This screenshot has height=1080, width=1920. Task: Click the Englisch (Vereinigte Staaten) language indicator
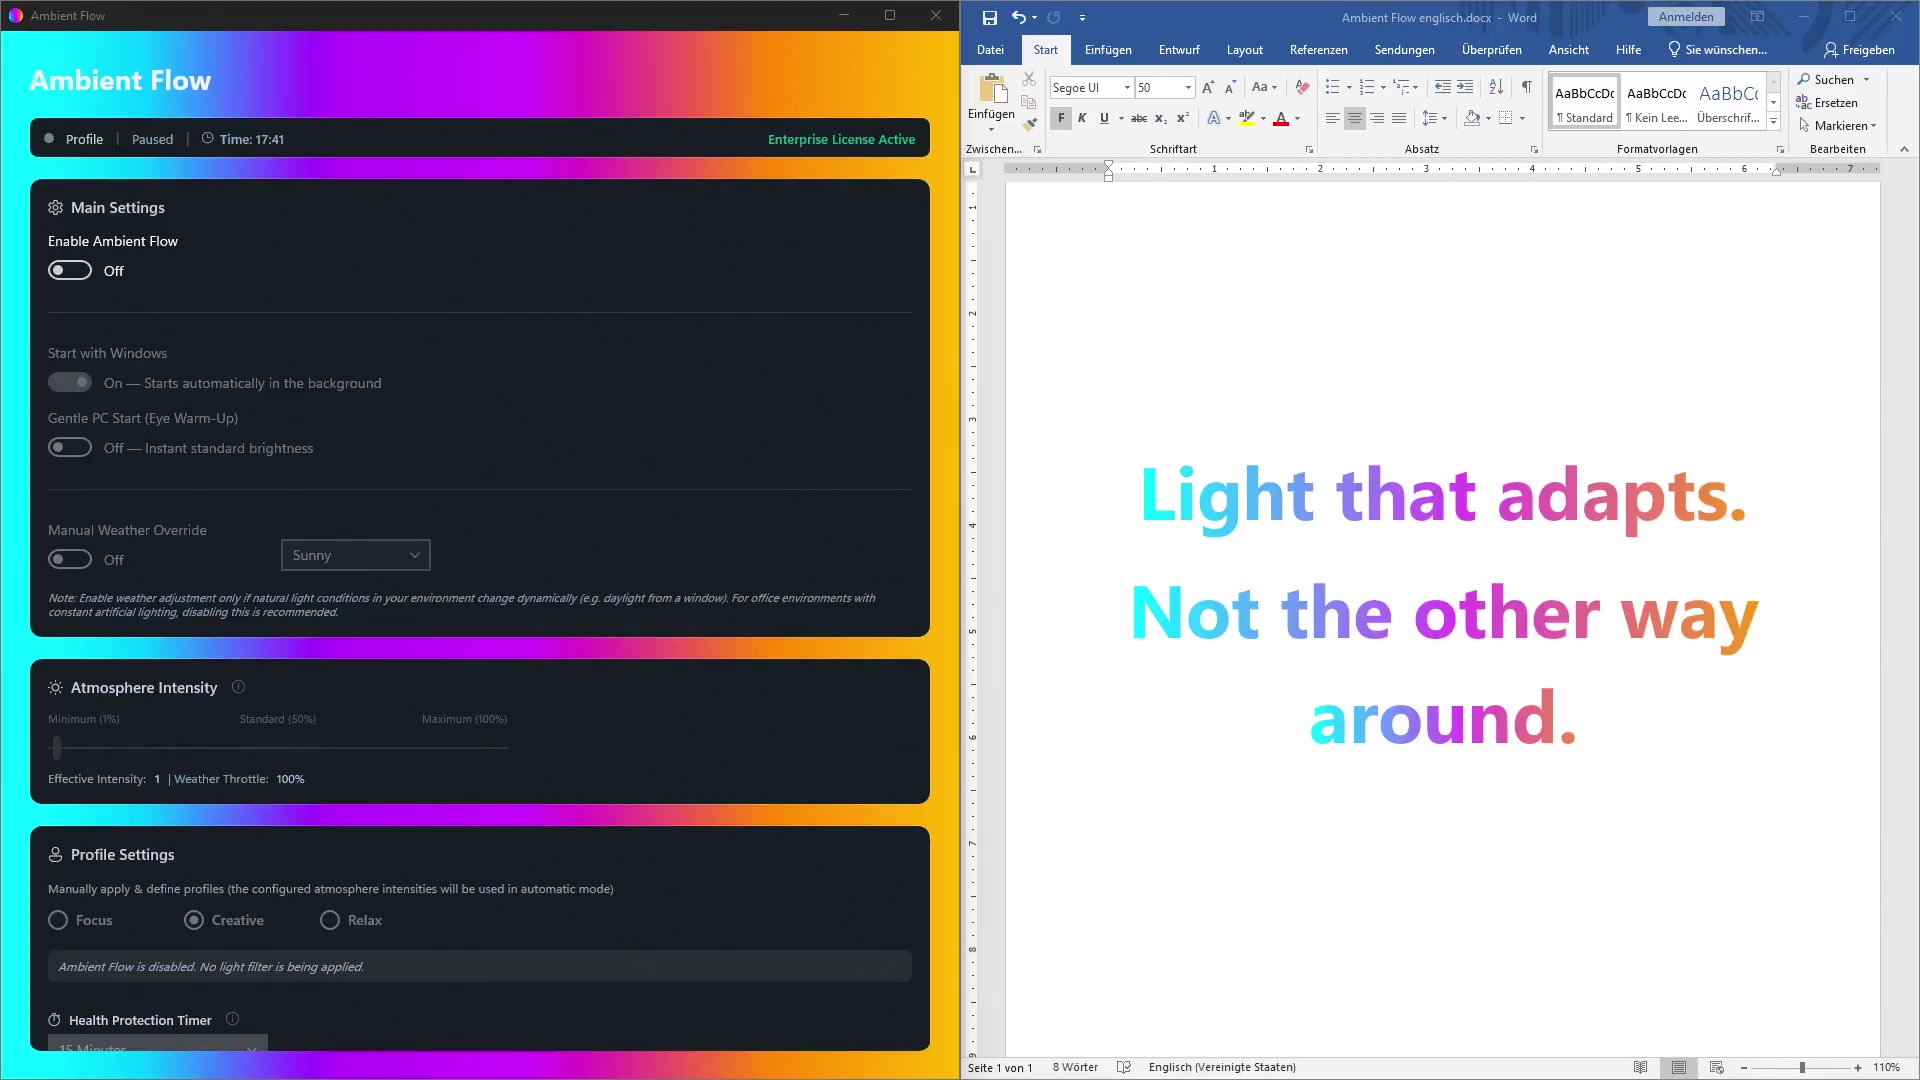(x=1222, y=1067)
